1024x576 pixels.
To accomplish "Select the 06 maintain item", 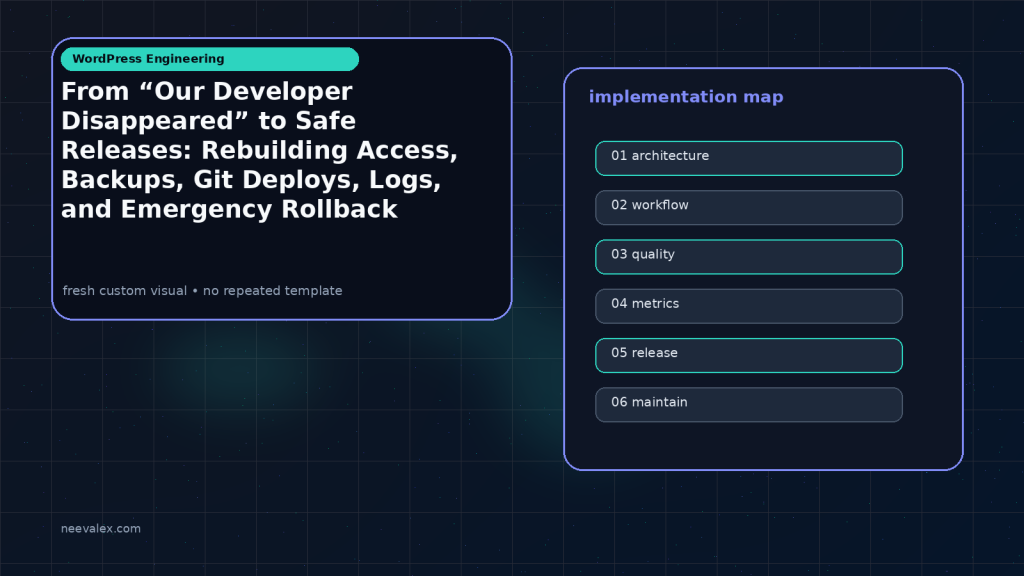I will (748, 405).
